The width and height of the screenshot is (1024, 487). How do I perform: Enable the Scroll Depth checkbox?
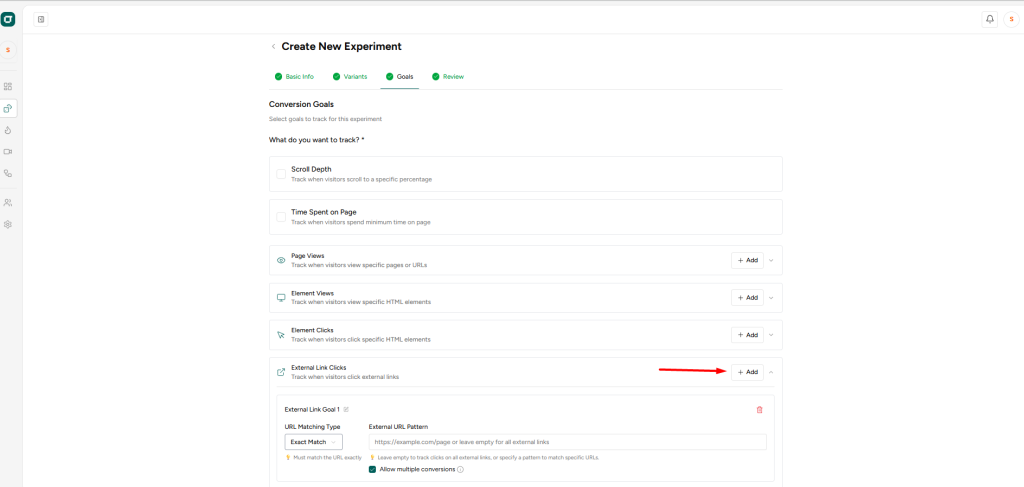281,174
